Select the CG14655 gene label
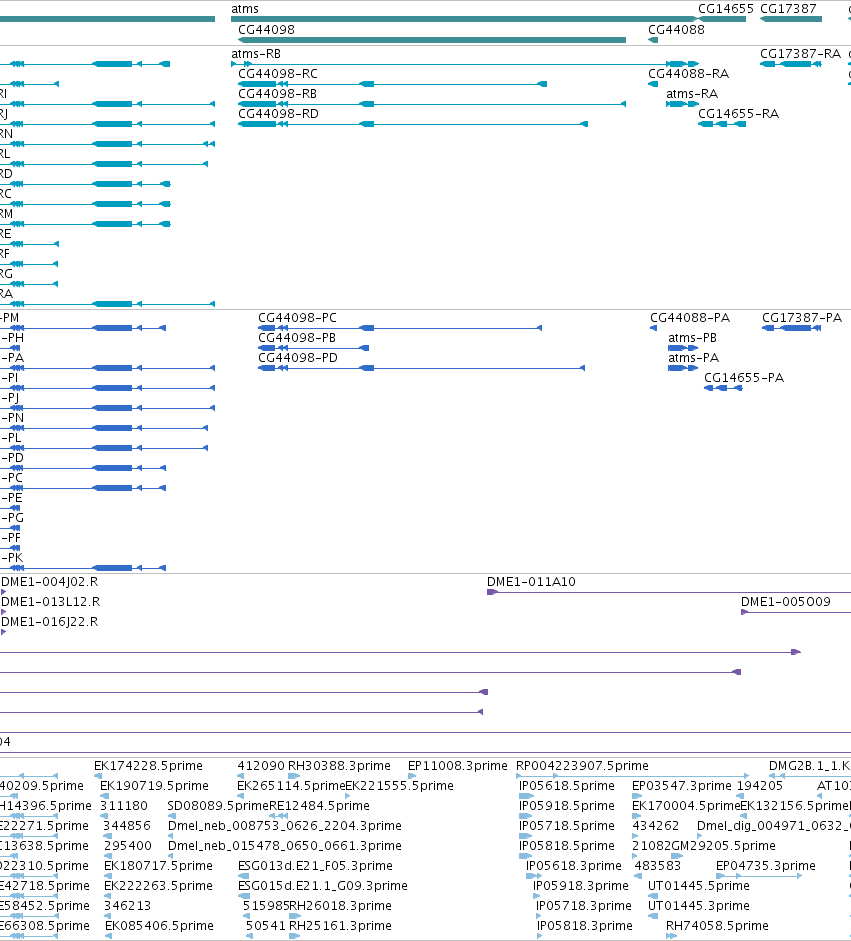The width and height of the screenshot is (851, 941). pyautogui.click(x=726, y=9)
